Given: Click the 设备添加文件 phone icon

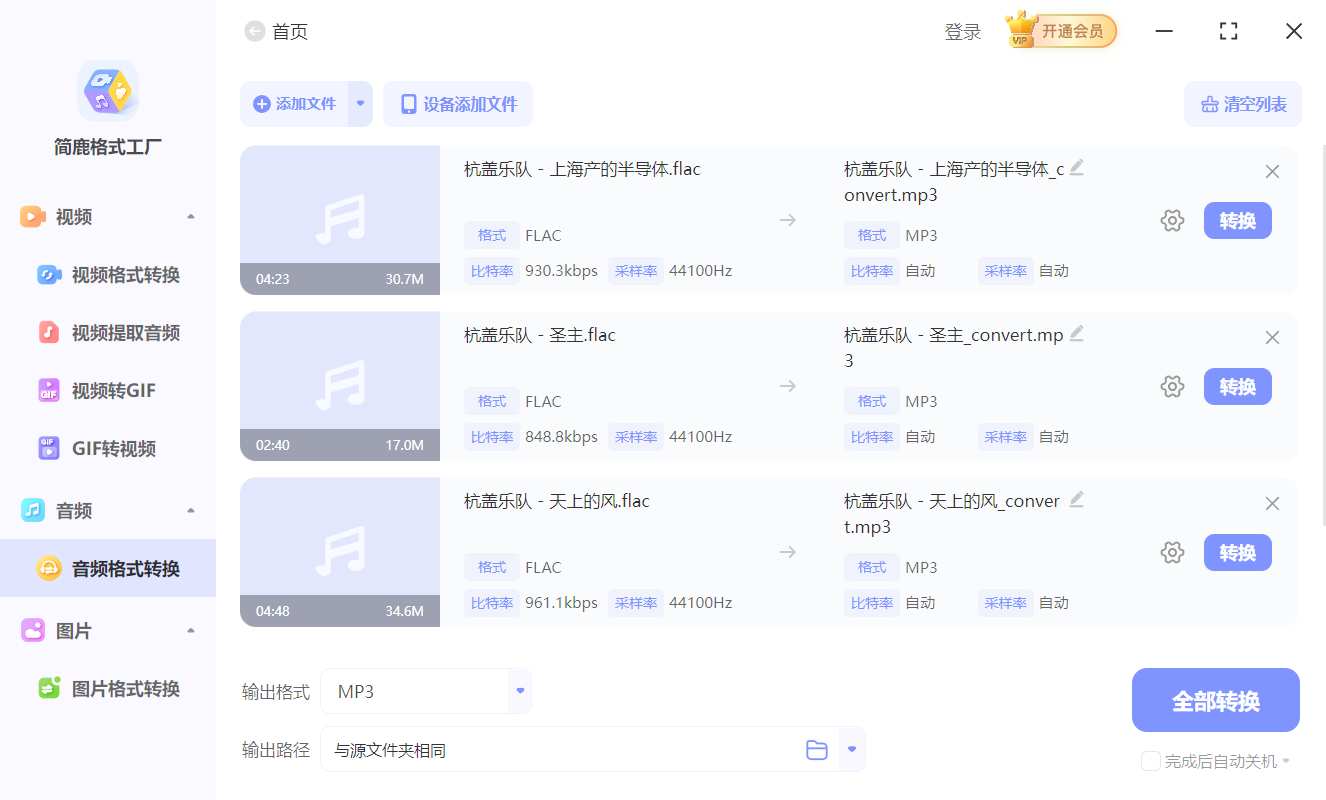Looking at the screenshot, I should pos(457,104).
